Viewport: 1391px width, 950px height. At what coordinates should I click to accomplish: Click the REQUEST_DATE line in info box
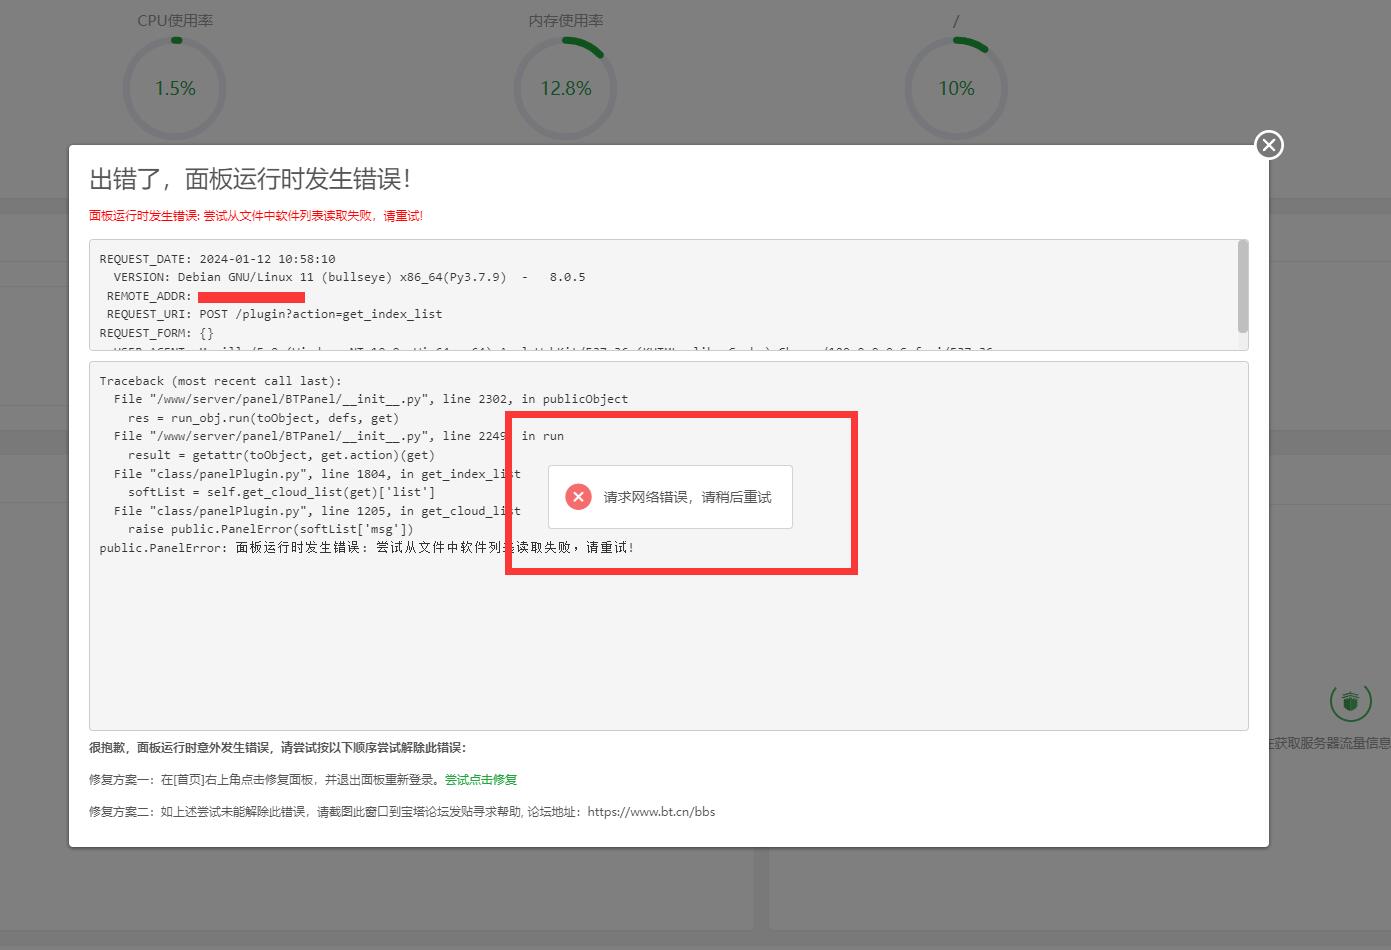[x=217, y=259]
